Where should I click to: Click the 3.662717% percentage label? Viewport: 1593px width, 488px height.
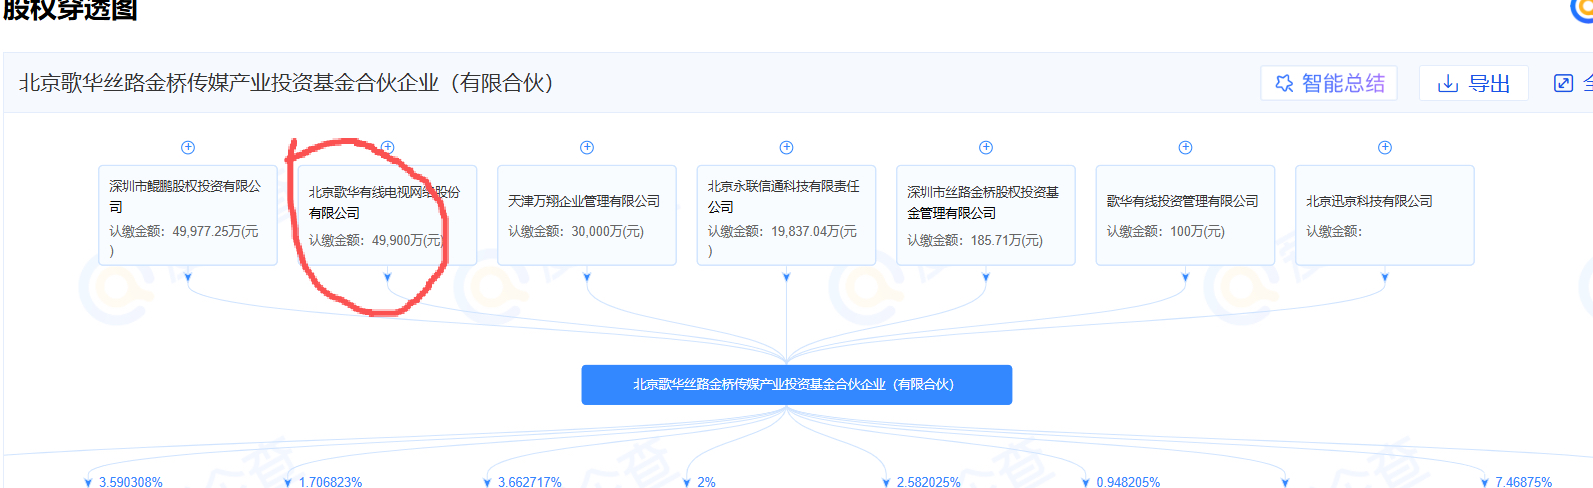click(530, 482)
